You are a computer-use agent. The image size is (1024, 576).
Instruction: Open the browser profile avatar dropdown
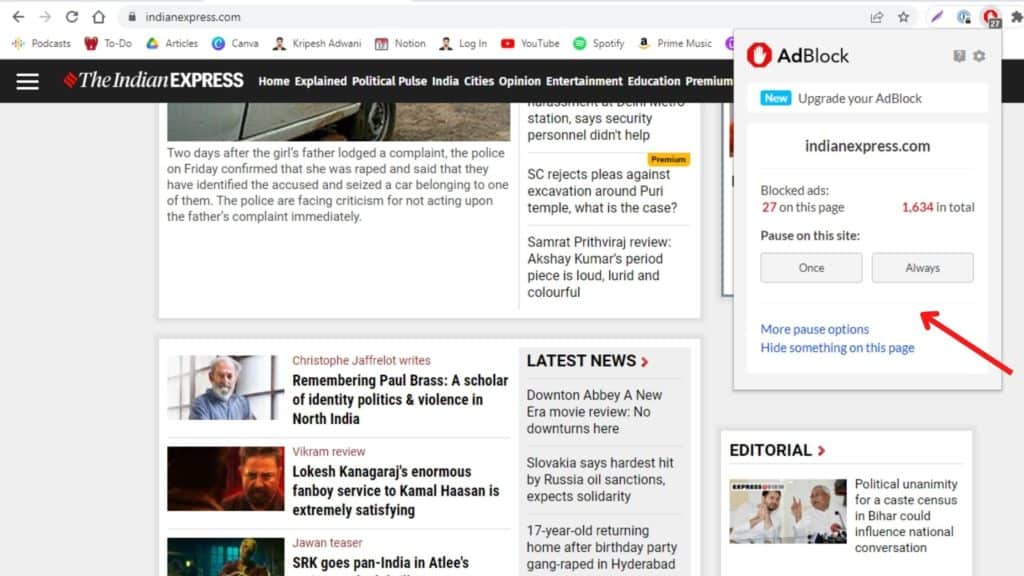click(x=963, y=17)
